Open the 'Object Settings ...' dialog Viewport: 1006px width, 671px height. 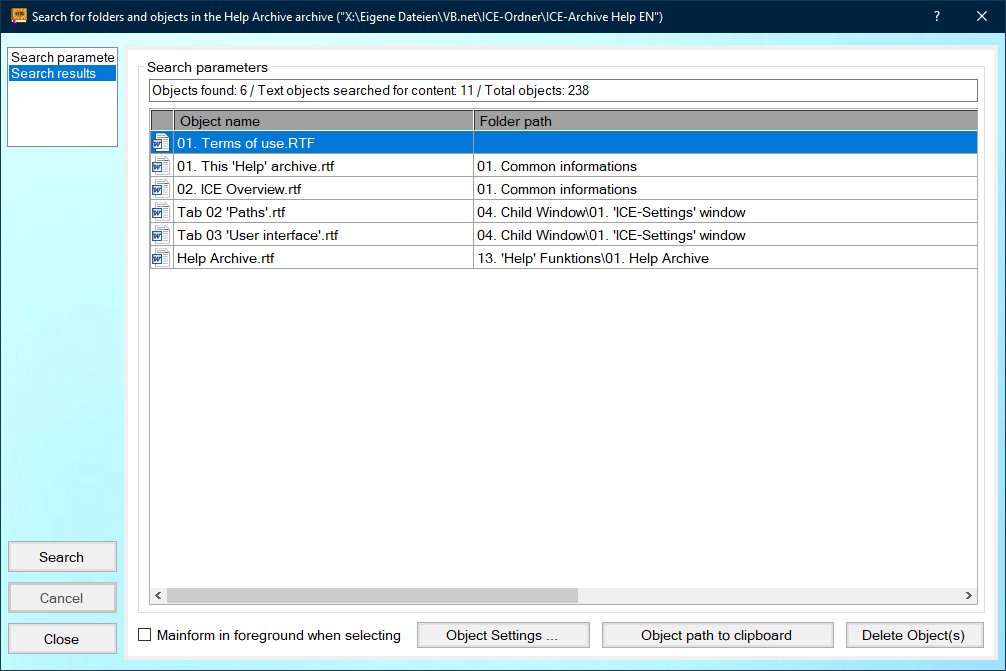tap(502, 635)
